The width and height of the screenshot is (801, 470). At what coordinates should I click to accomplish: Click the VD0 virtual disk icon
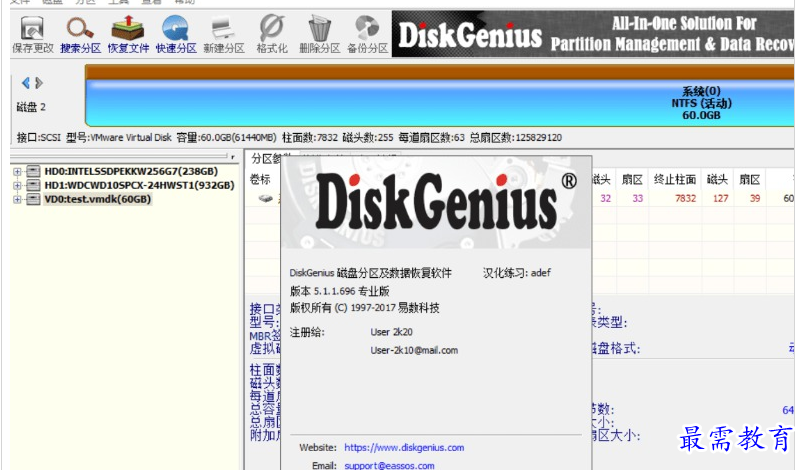click(x=33, y=199)
